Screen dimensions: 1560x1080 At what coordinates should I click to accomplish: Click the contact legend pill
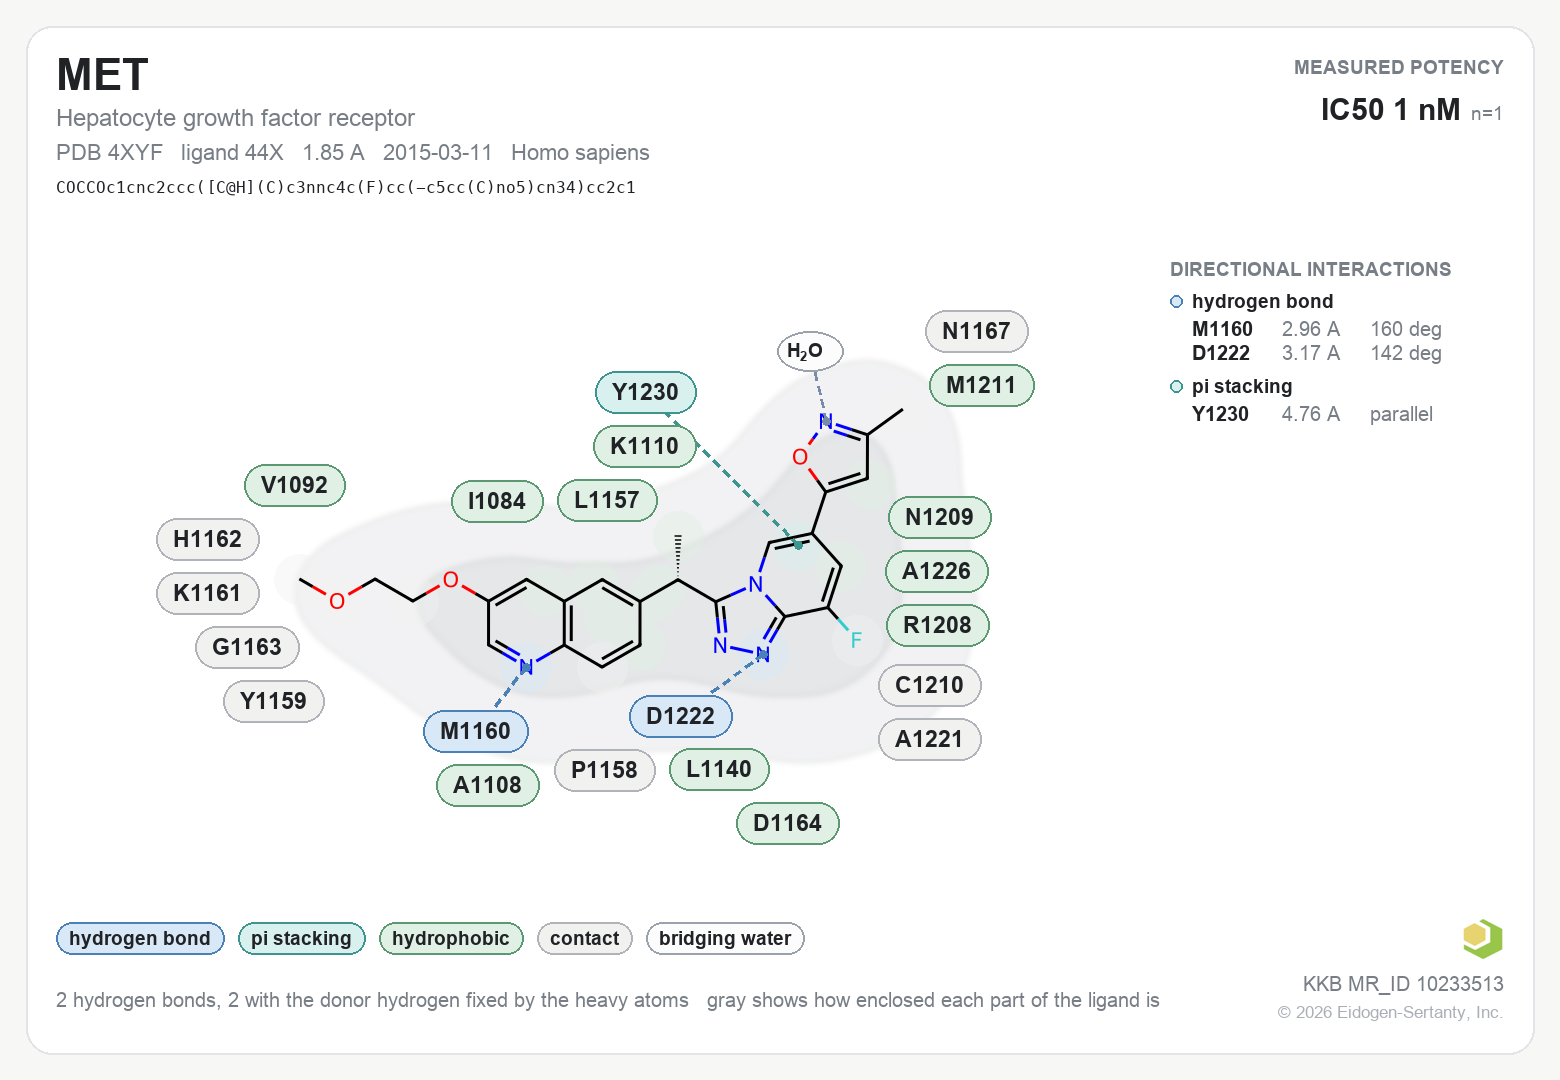(585, 938)
